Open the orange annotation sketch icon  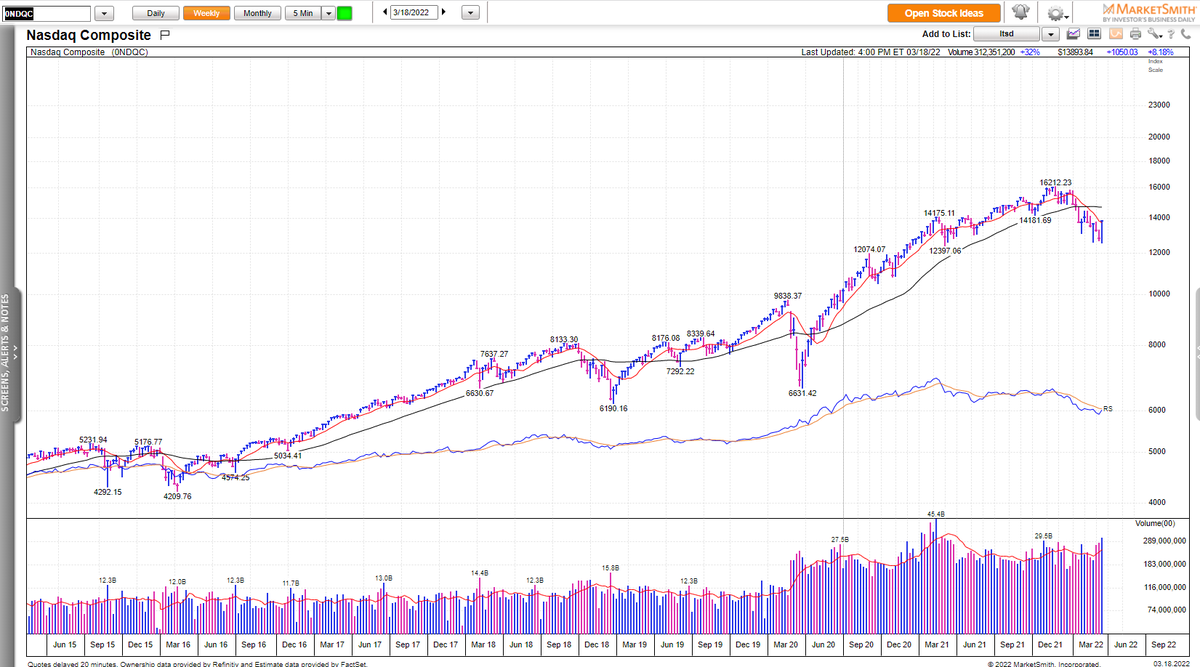tap(1115, 33)
